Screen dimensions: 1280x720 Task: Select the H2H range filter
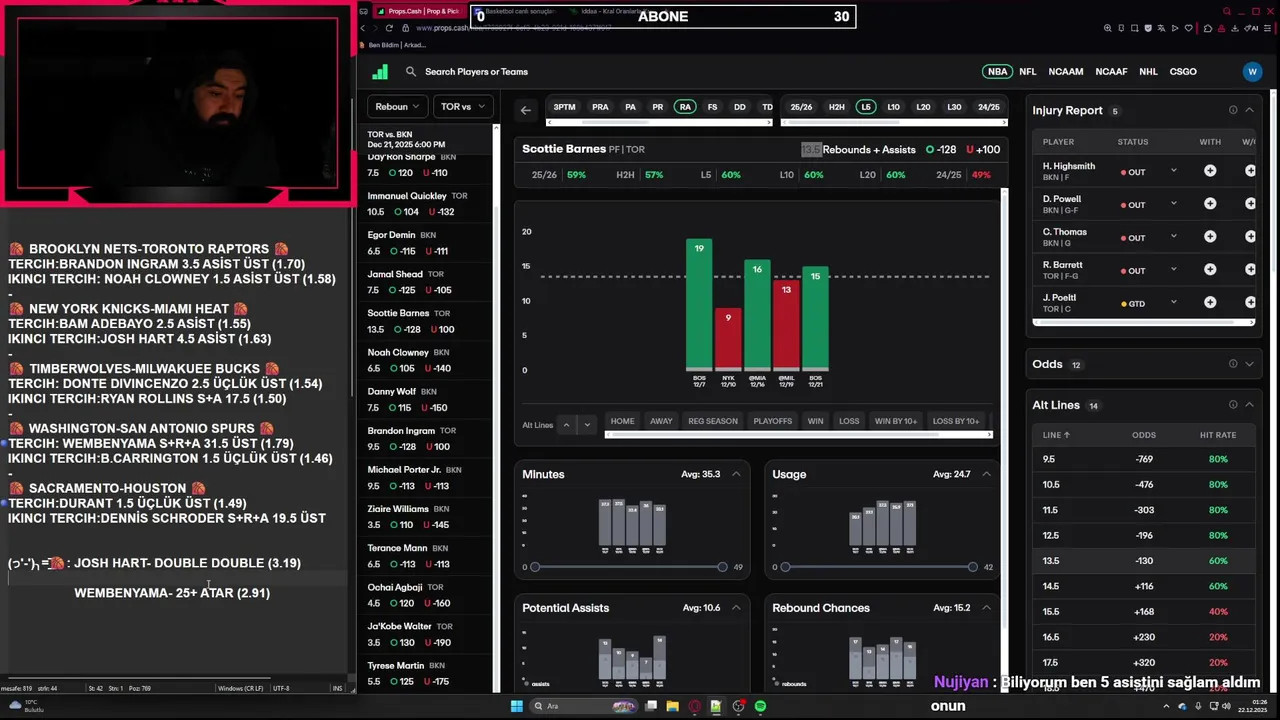837,107
